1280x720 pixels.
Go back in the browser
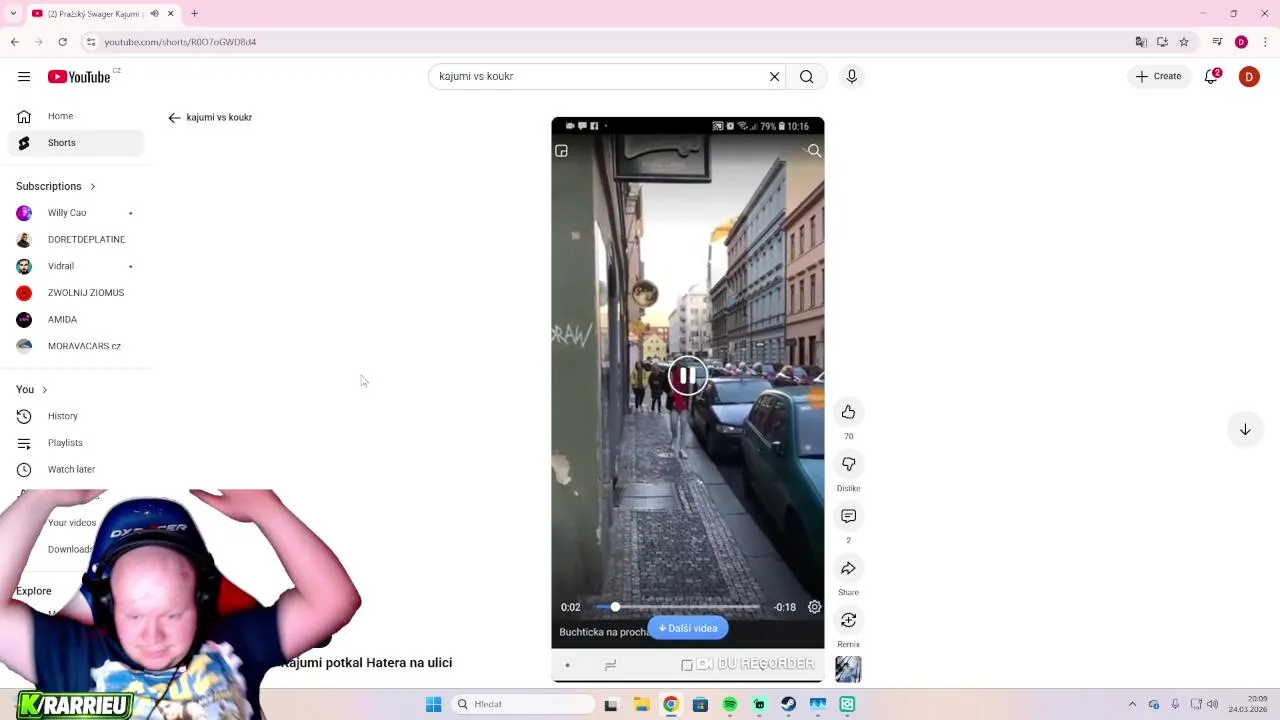(15, 42)
